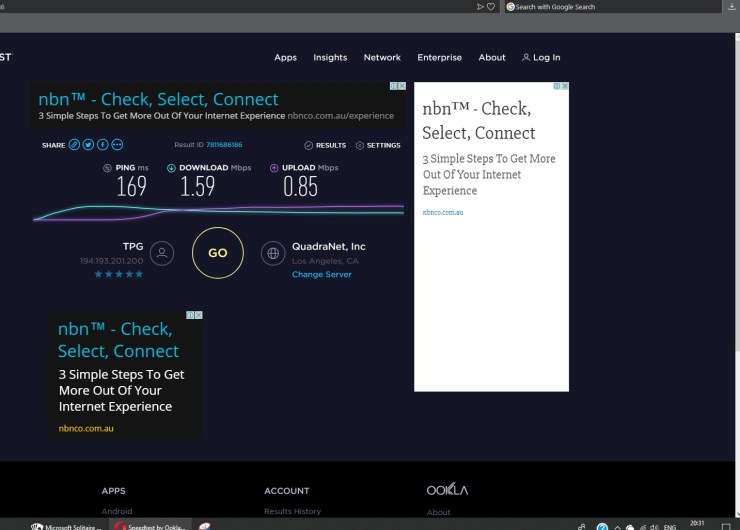Open Results History footer link
740x530 pixels.
click(x=292, y=511)
